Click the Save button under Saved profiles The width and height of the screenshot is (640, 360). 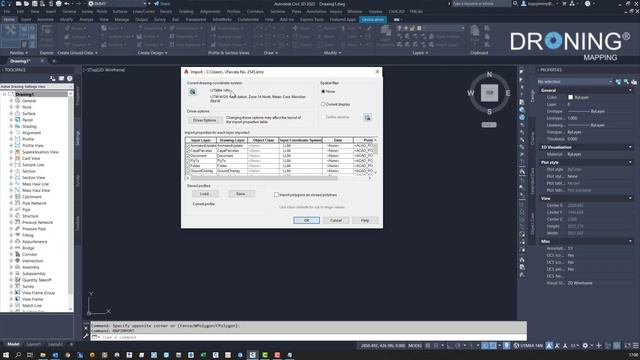[x=241, y=194]
